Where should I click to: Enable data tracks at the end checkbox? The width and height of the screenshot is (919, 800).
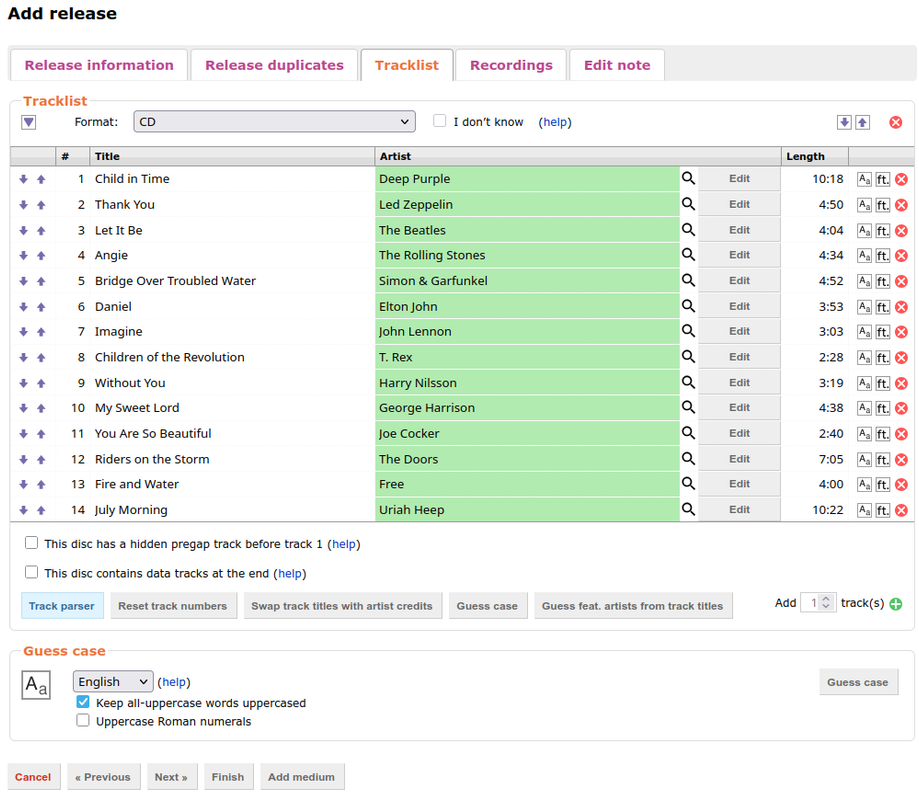click(32, 572)
